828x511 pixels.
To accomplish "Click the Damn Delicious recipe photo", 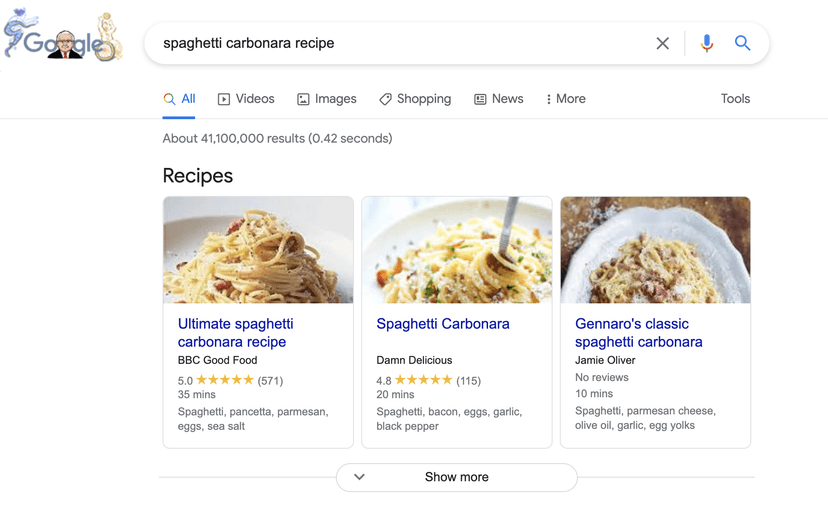I will click(x=457, y=250).
